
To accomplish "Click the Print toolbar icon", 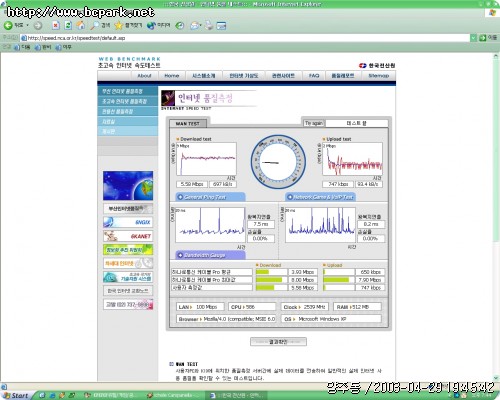I will point(209,25).
